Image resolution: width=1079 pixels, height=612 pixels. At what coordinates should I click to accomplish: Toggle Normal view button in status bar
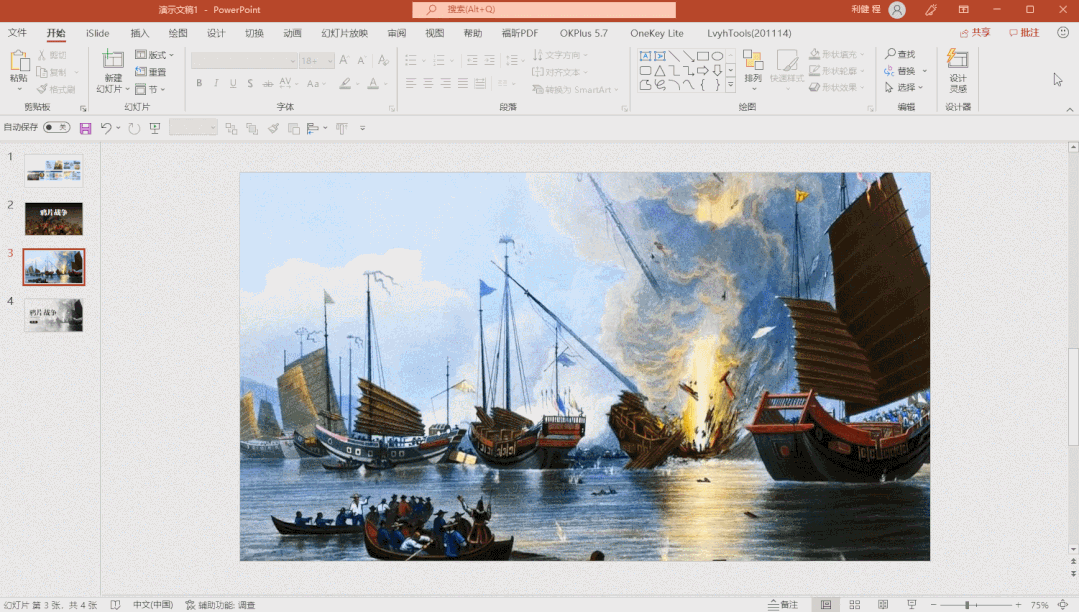[x=826, y=604]
